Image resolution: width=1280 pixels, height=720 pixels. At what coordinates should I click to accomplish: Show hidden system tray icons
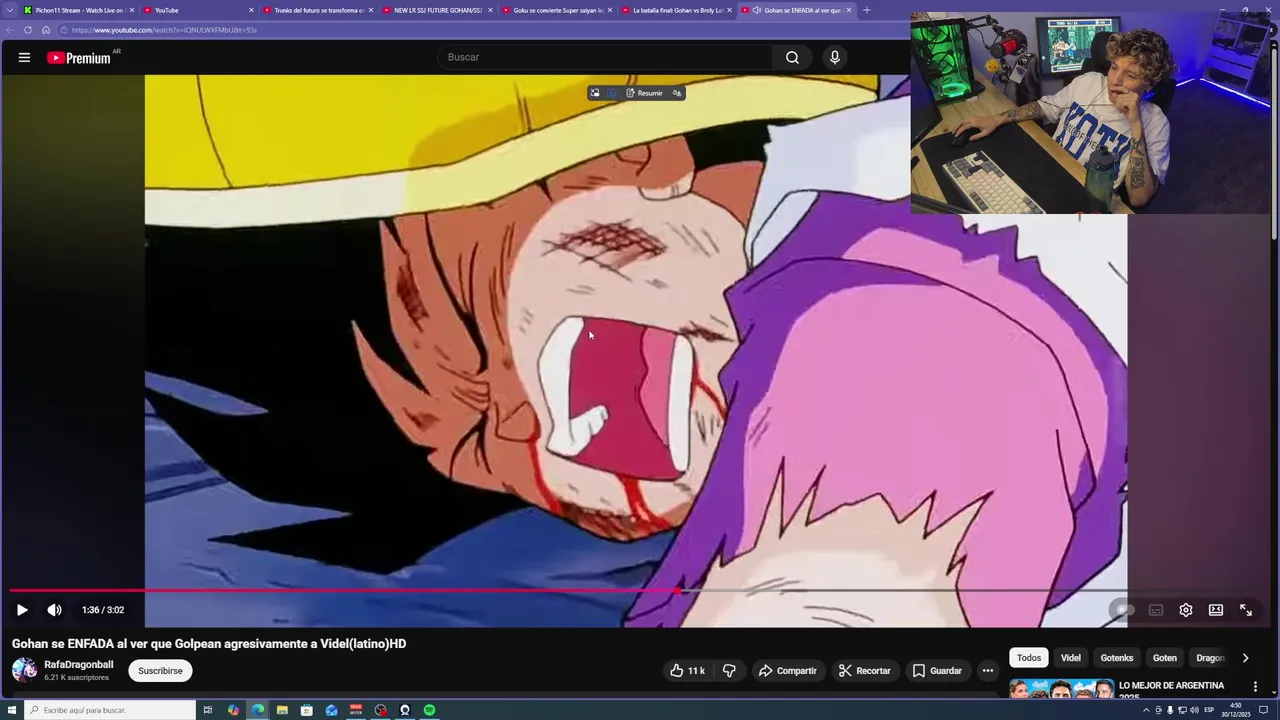point(1147,710)
